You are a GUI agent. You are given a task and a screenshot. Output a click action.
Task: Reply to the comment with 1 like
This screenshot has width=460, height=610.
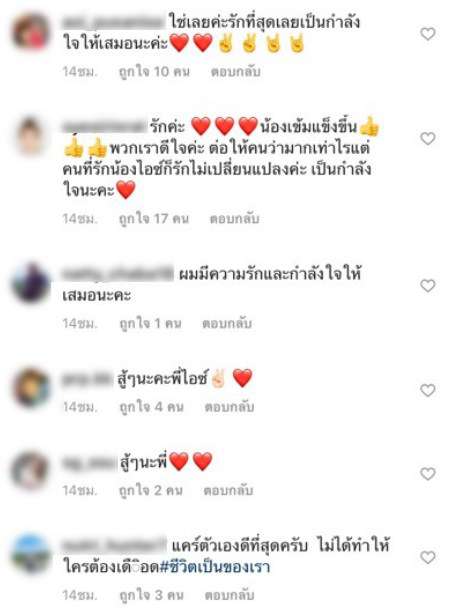(227, 323)
